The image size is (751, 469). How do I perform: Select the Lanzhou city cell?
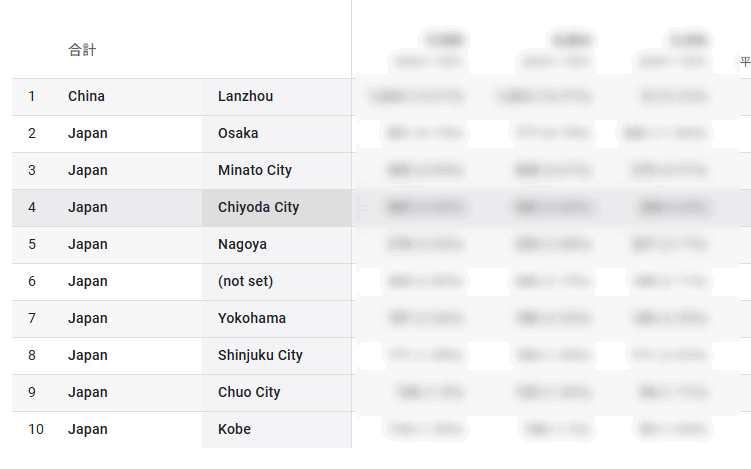pos(245,97)
